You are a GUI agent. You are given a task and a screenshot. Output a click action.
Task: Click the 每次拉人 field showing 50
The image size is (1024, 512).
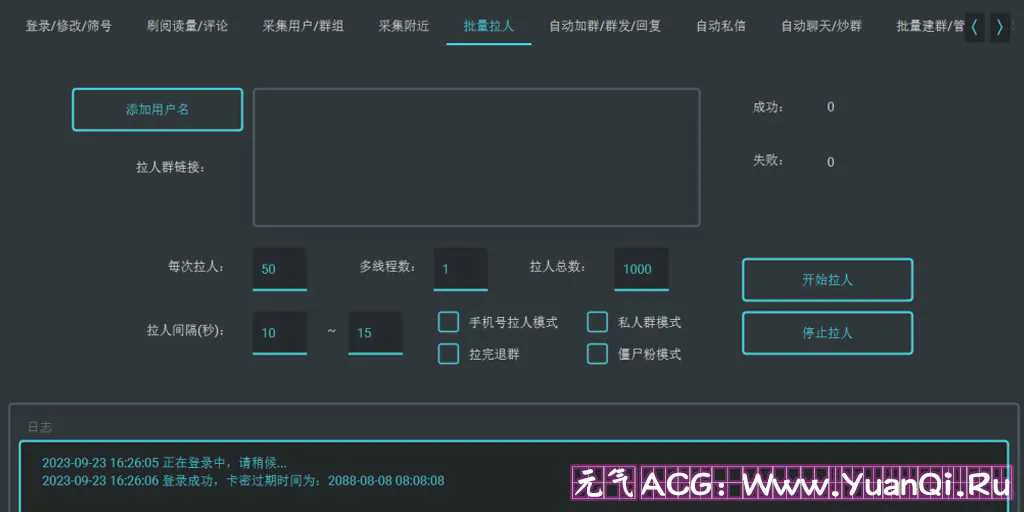click(x=280, y=268)
